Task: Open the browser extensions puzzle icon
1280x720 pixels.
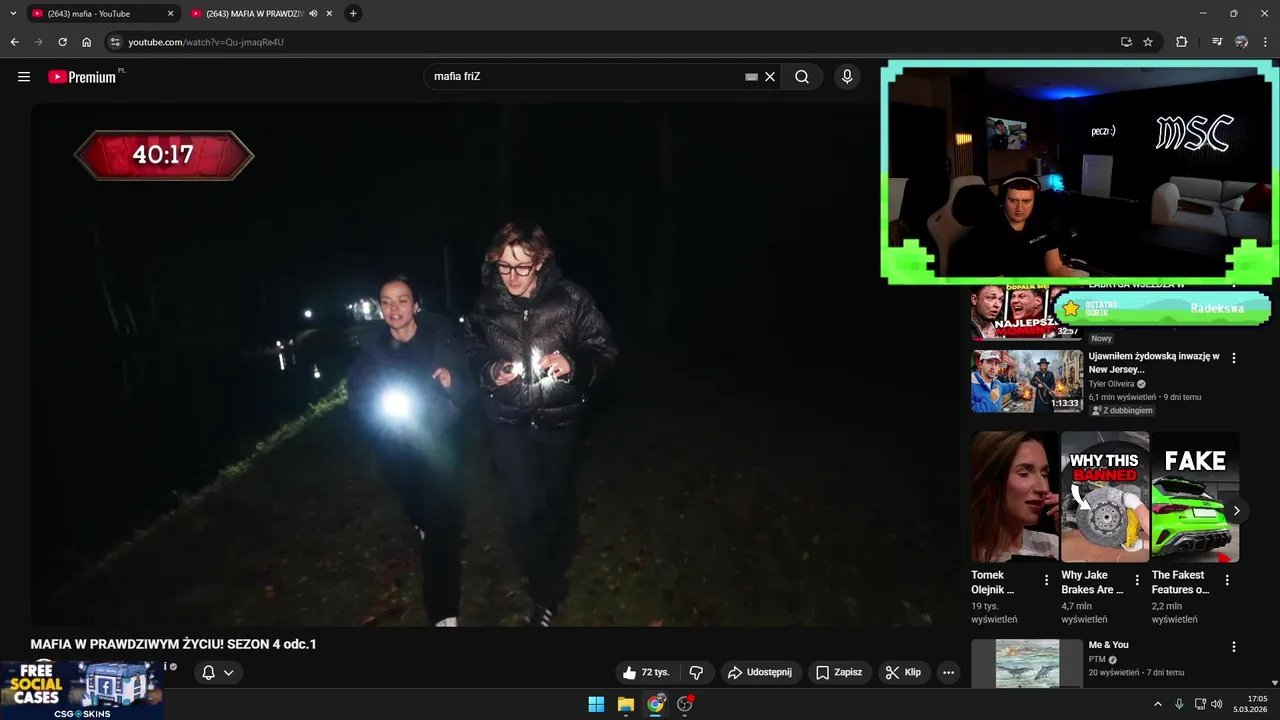Action: (x=1181, y=42)
